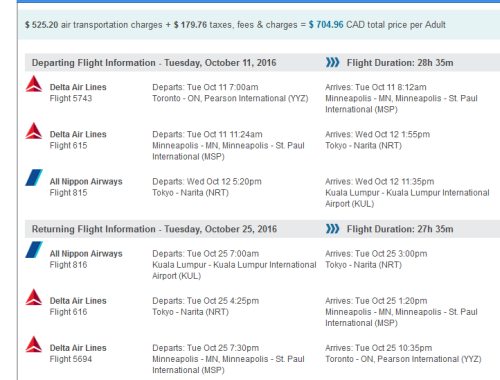The width and height of the screenshot is (500, 380).
Task: Select the Returning Flight Information header
Action: (x=154, y=229)
